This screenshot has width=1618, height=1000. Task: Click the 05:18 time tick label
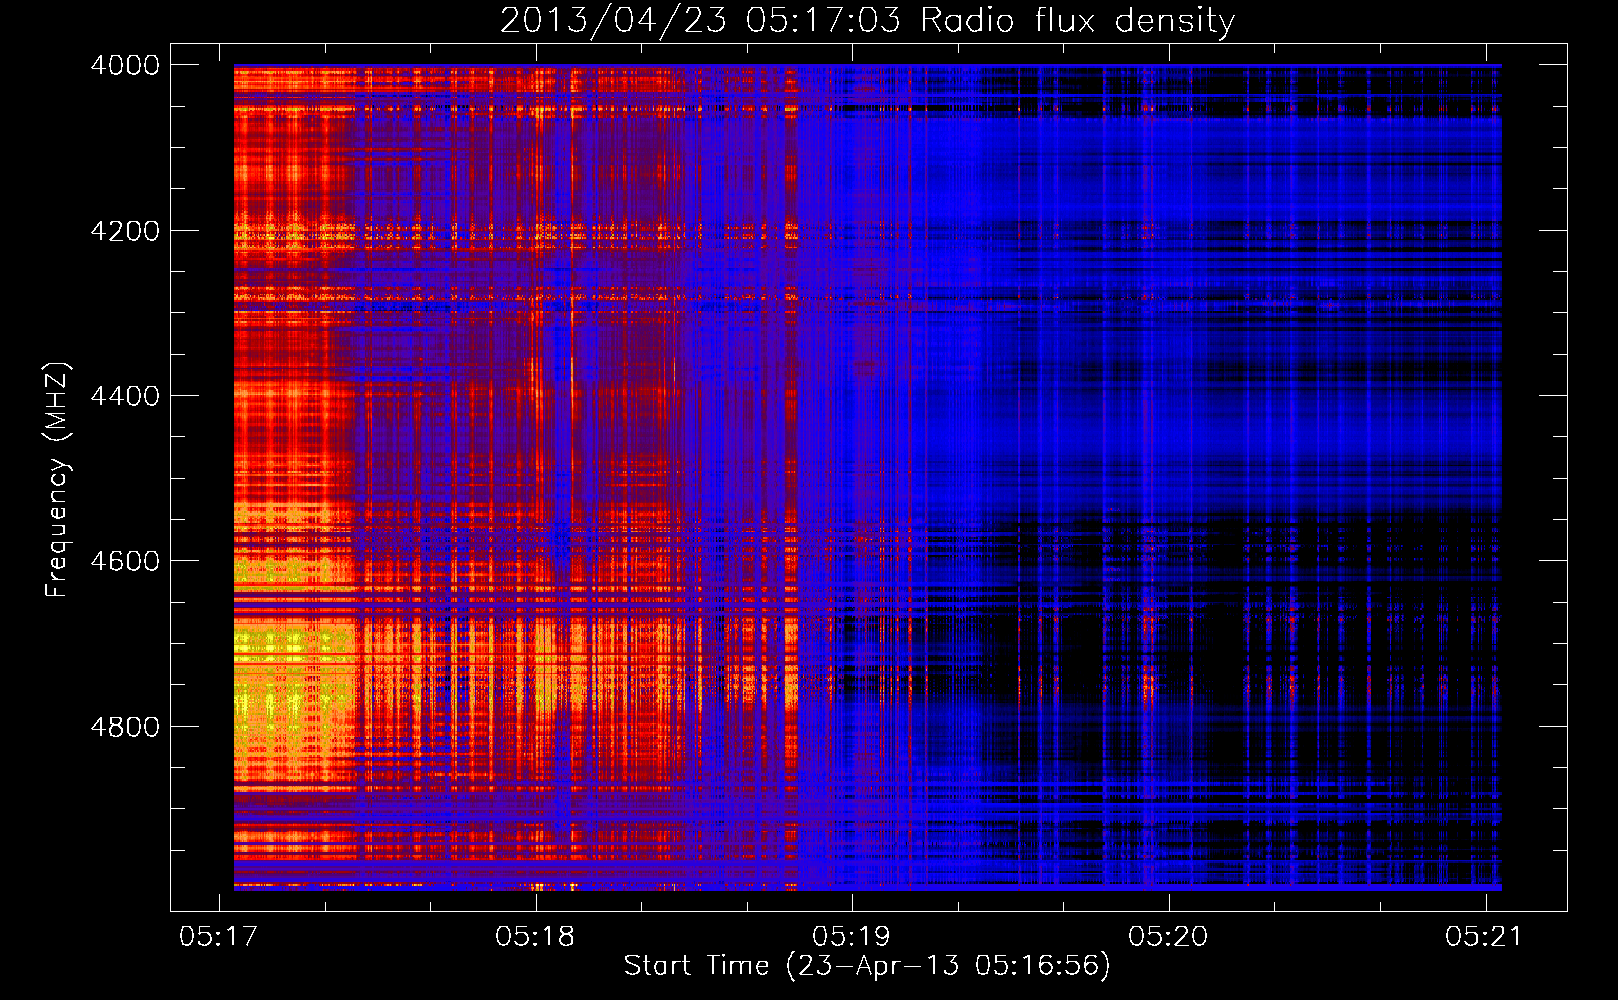click(x=535, y=936)
